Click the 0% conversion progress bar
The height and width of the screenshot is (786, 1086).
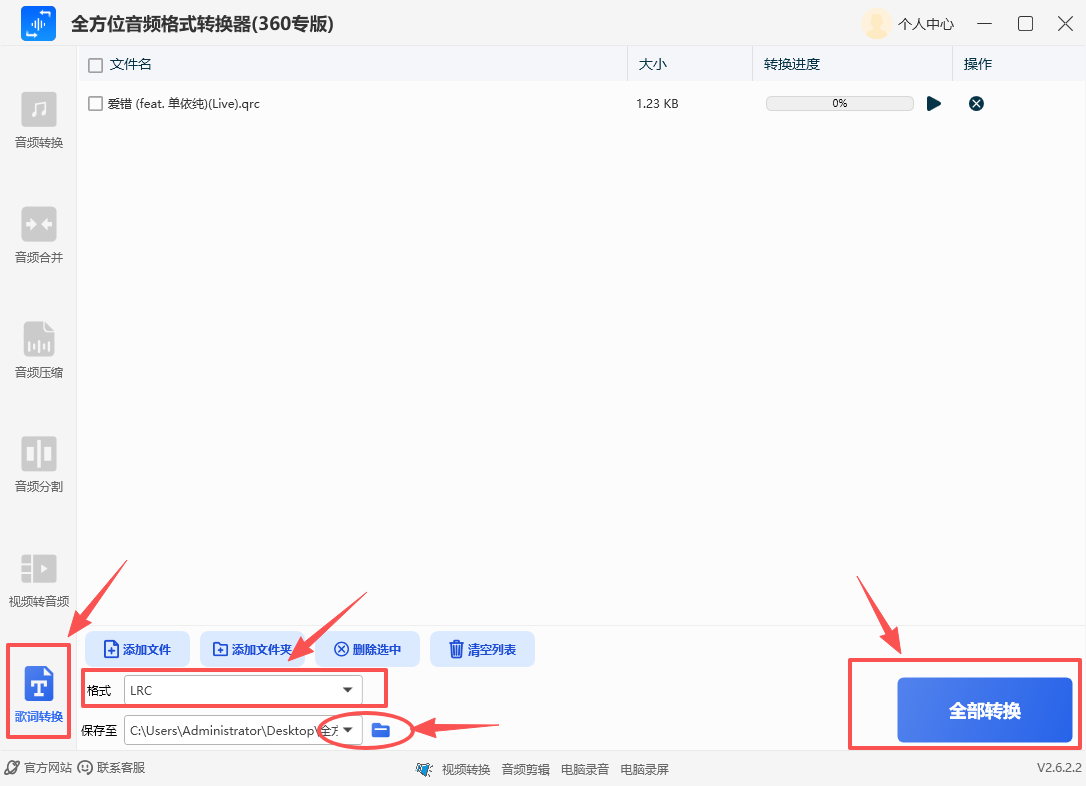(839, 103)
